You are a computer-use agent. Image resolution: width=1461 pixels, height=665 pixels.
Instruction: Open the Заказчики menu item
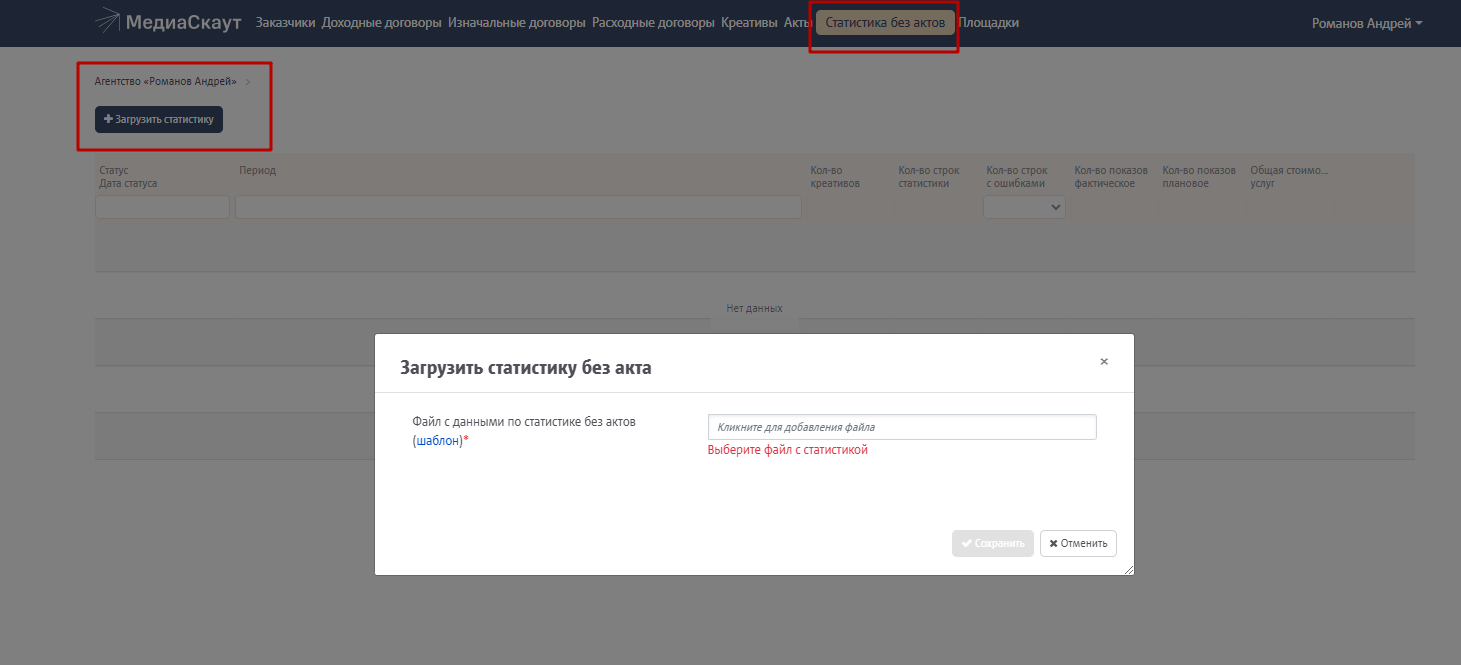(x=285, y=22)
